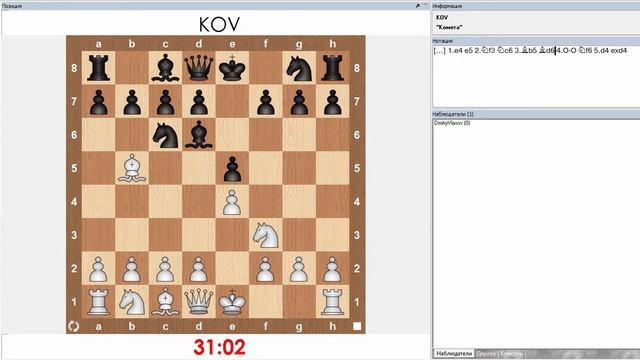Click the Позиция panel title
This screenshot has height=360, width=640.
click(12, 6)
